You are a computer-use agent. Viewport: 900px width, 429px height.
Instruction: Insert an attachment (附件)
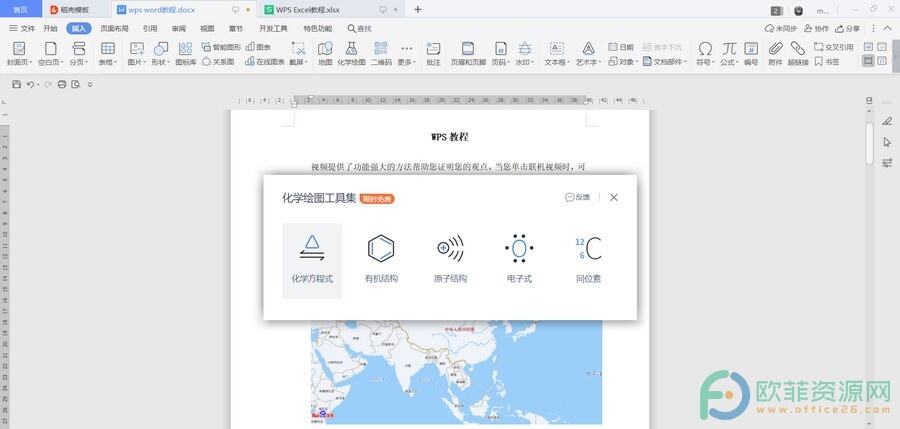(775, 53)
